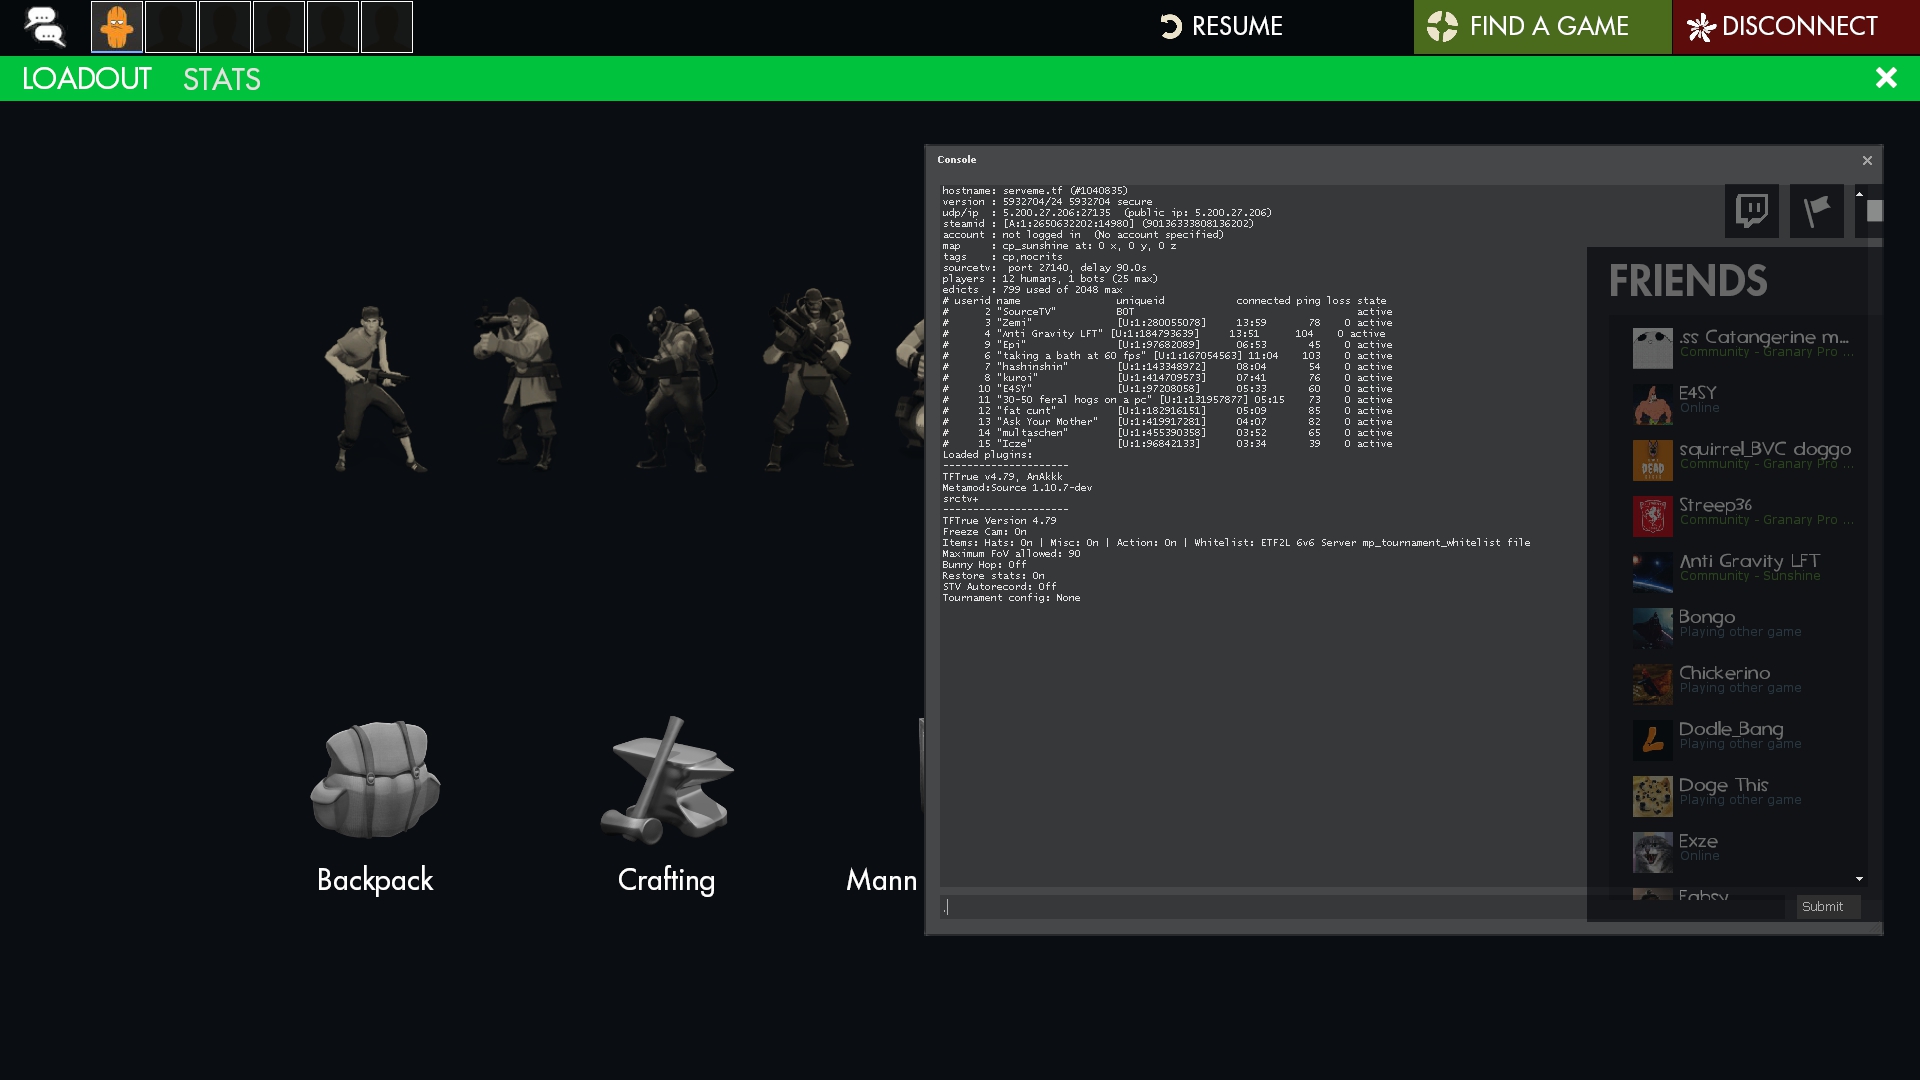Click the Exze friend name
The height and width of the screenshot is (1080, 1920).
1698,841
